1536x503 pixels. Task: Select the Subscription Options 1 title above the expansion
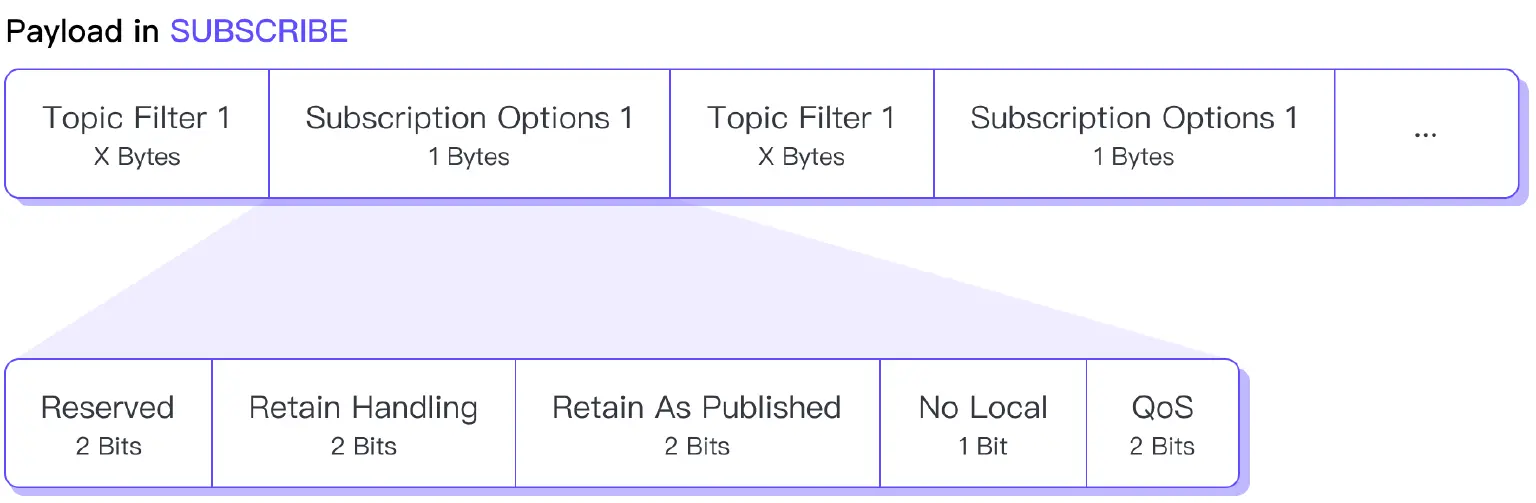469,118
